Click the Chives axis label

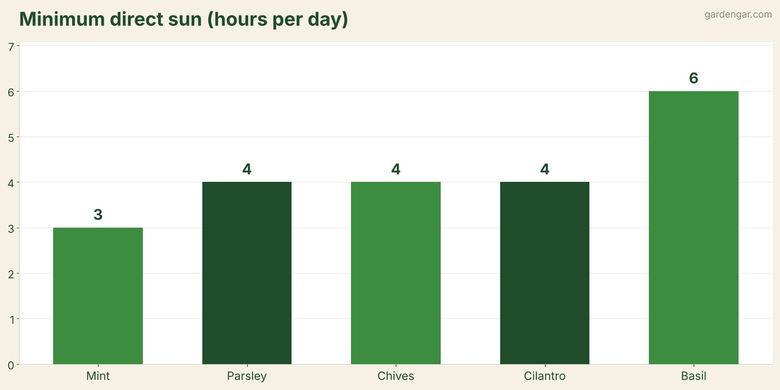396,376
